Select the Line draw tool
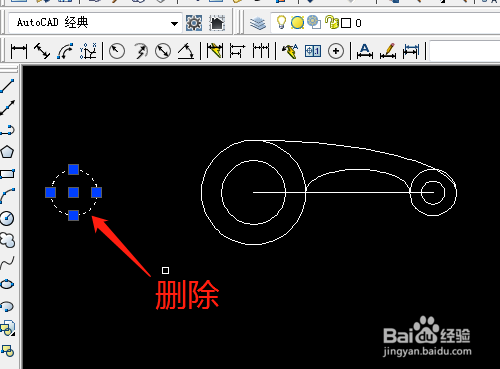Viewport: 500px width, 369px height. tap(7, 86)
